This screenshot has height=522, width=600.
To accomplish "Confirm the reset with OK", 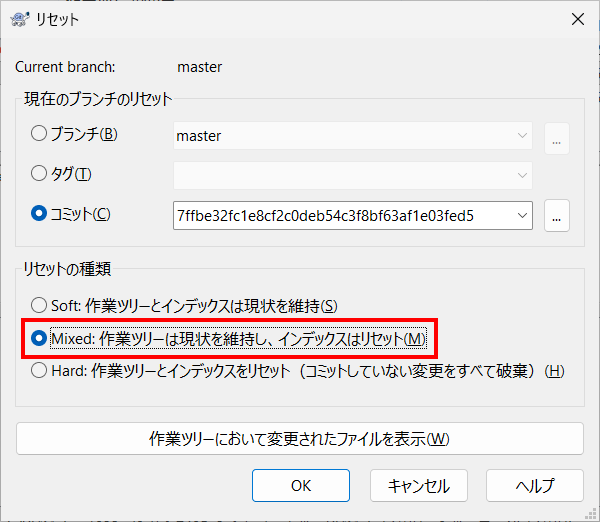I will pyautogui.click(x=301, y=485).
